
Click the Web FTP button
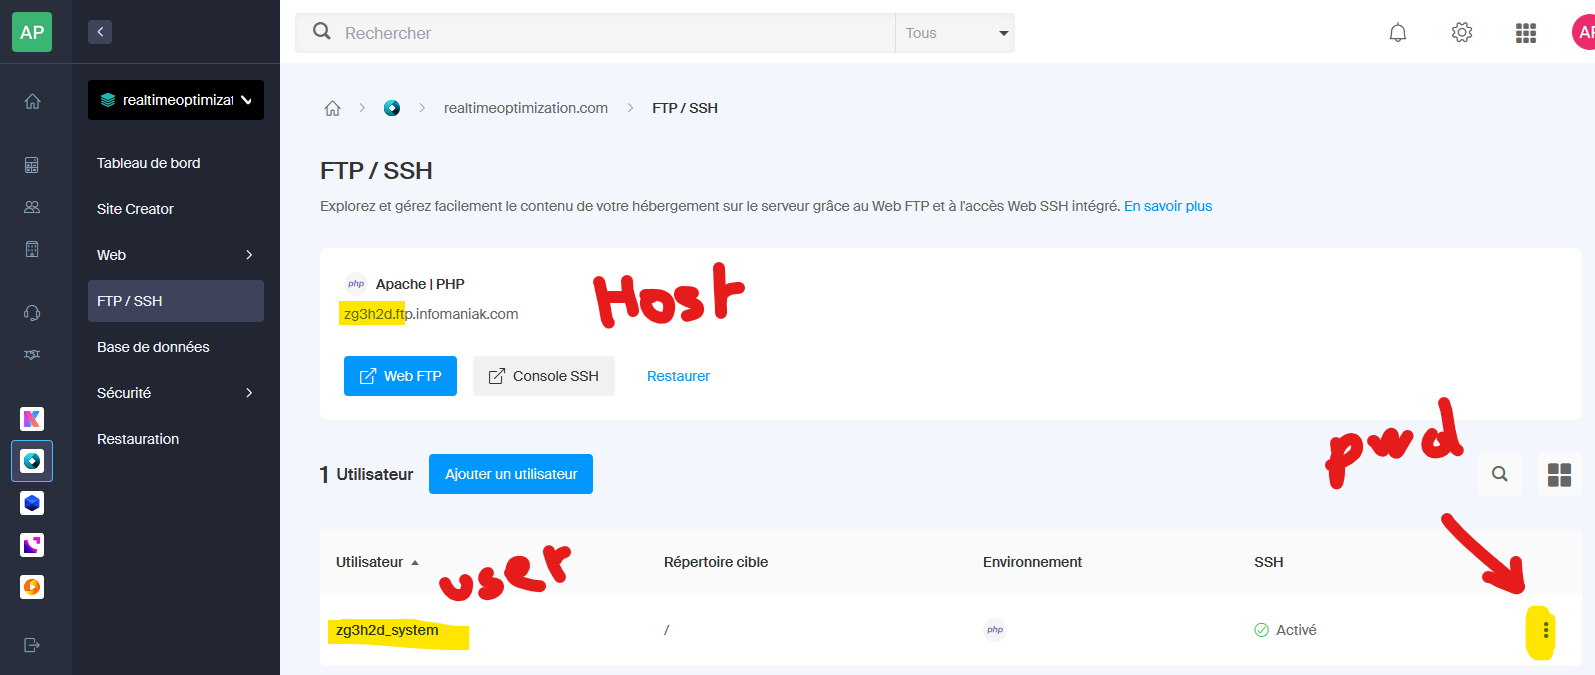point(400,376)
